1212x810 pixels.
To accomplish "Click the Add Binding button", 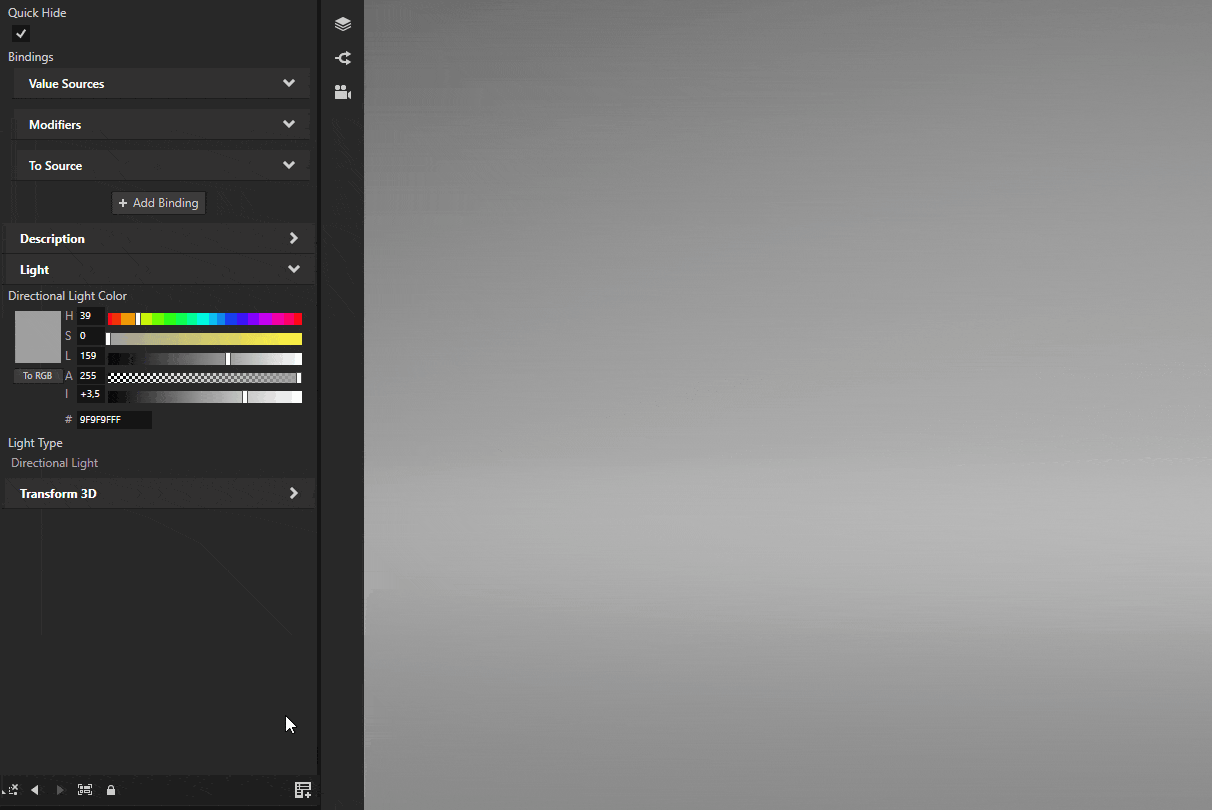I will coord(158,202).
